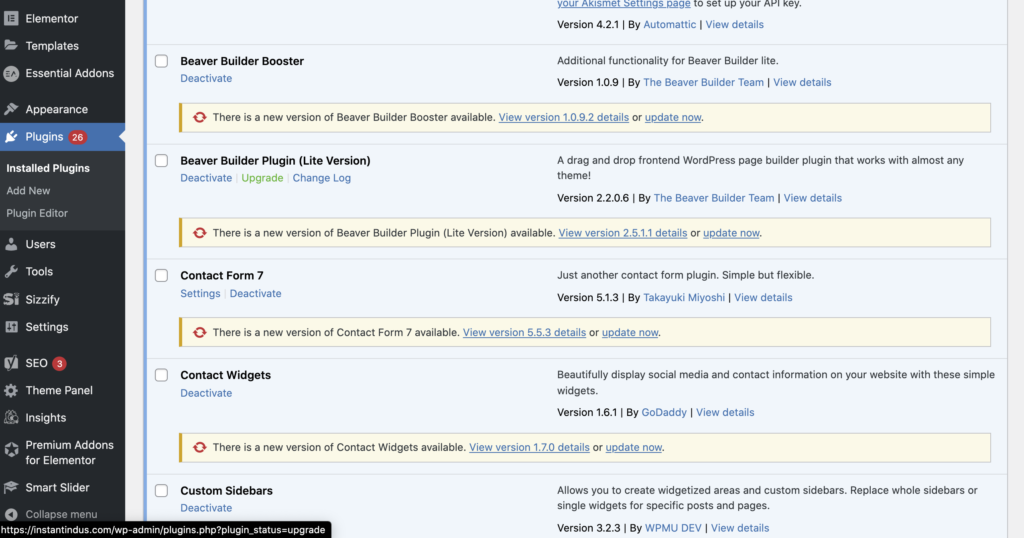Viewport: 1024px width, 538px height.
Task: Open Contact Form 7 Settings link
Action: [x=200, y=293]
